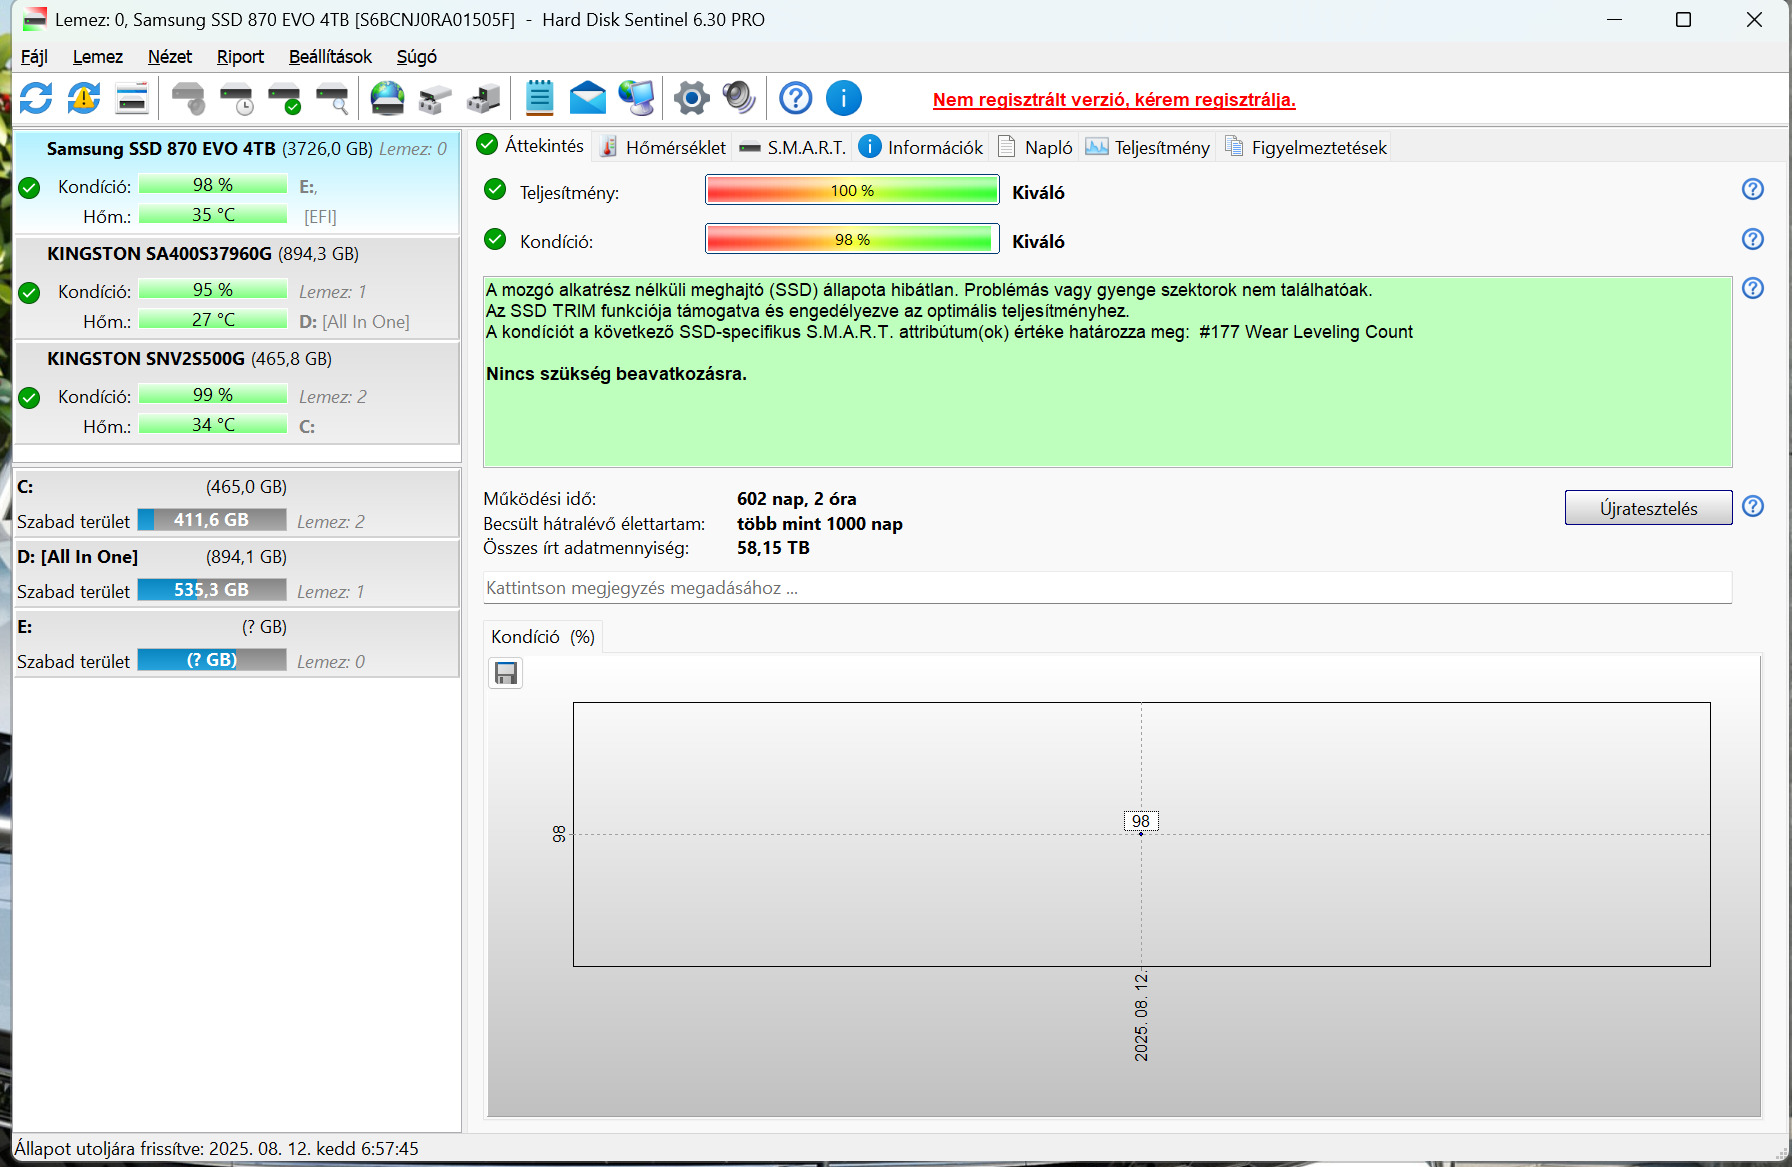The height and width of the screenshot is (1167, 1792).
Task: Open the Nézet menu
Action: point(170,57)
